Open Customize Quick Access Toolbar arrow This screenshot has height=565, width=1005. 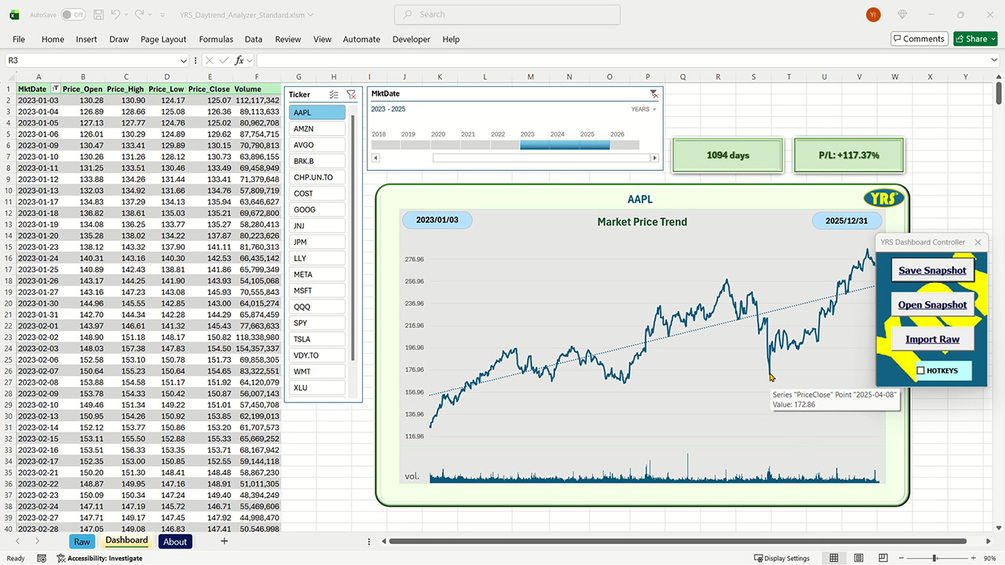162,15
